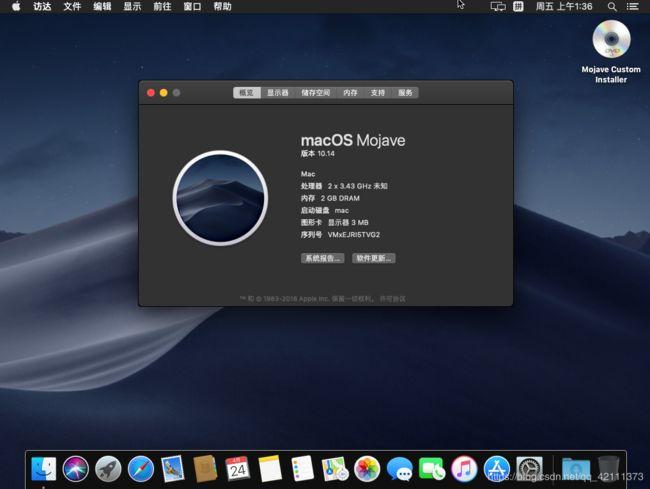Click the menu bar clock 周五 上午1:36
This screenshot has height=489, width=650.
[x=564, y=7]
